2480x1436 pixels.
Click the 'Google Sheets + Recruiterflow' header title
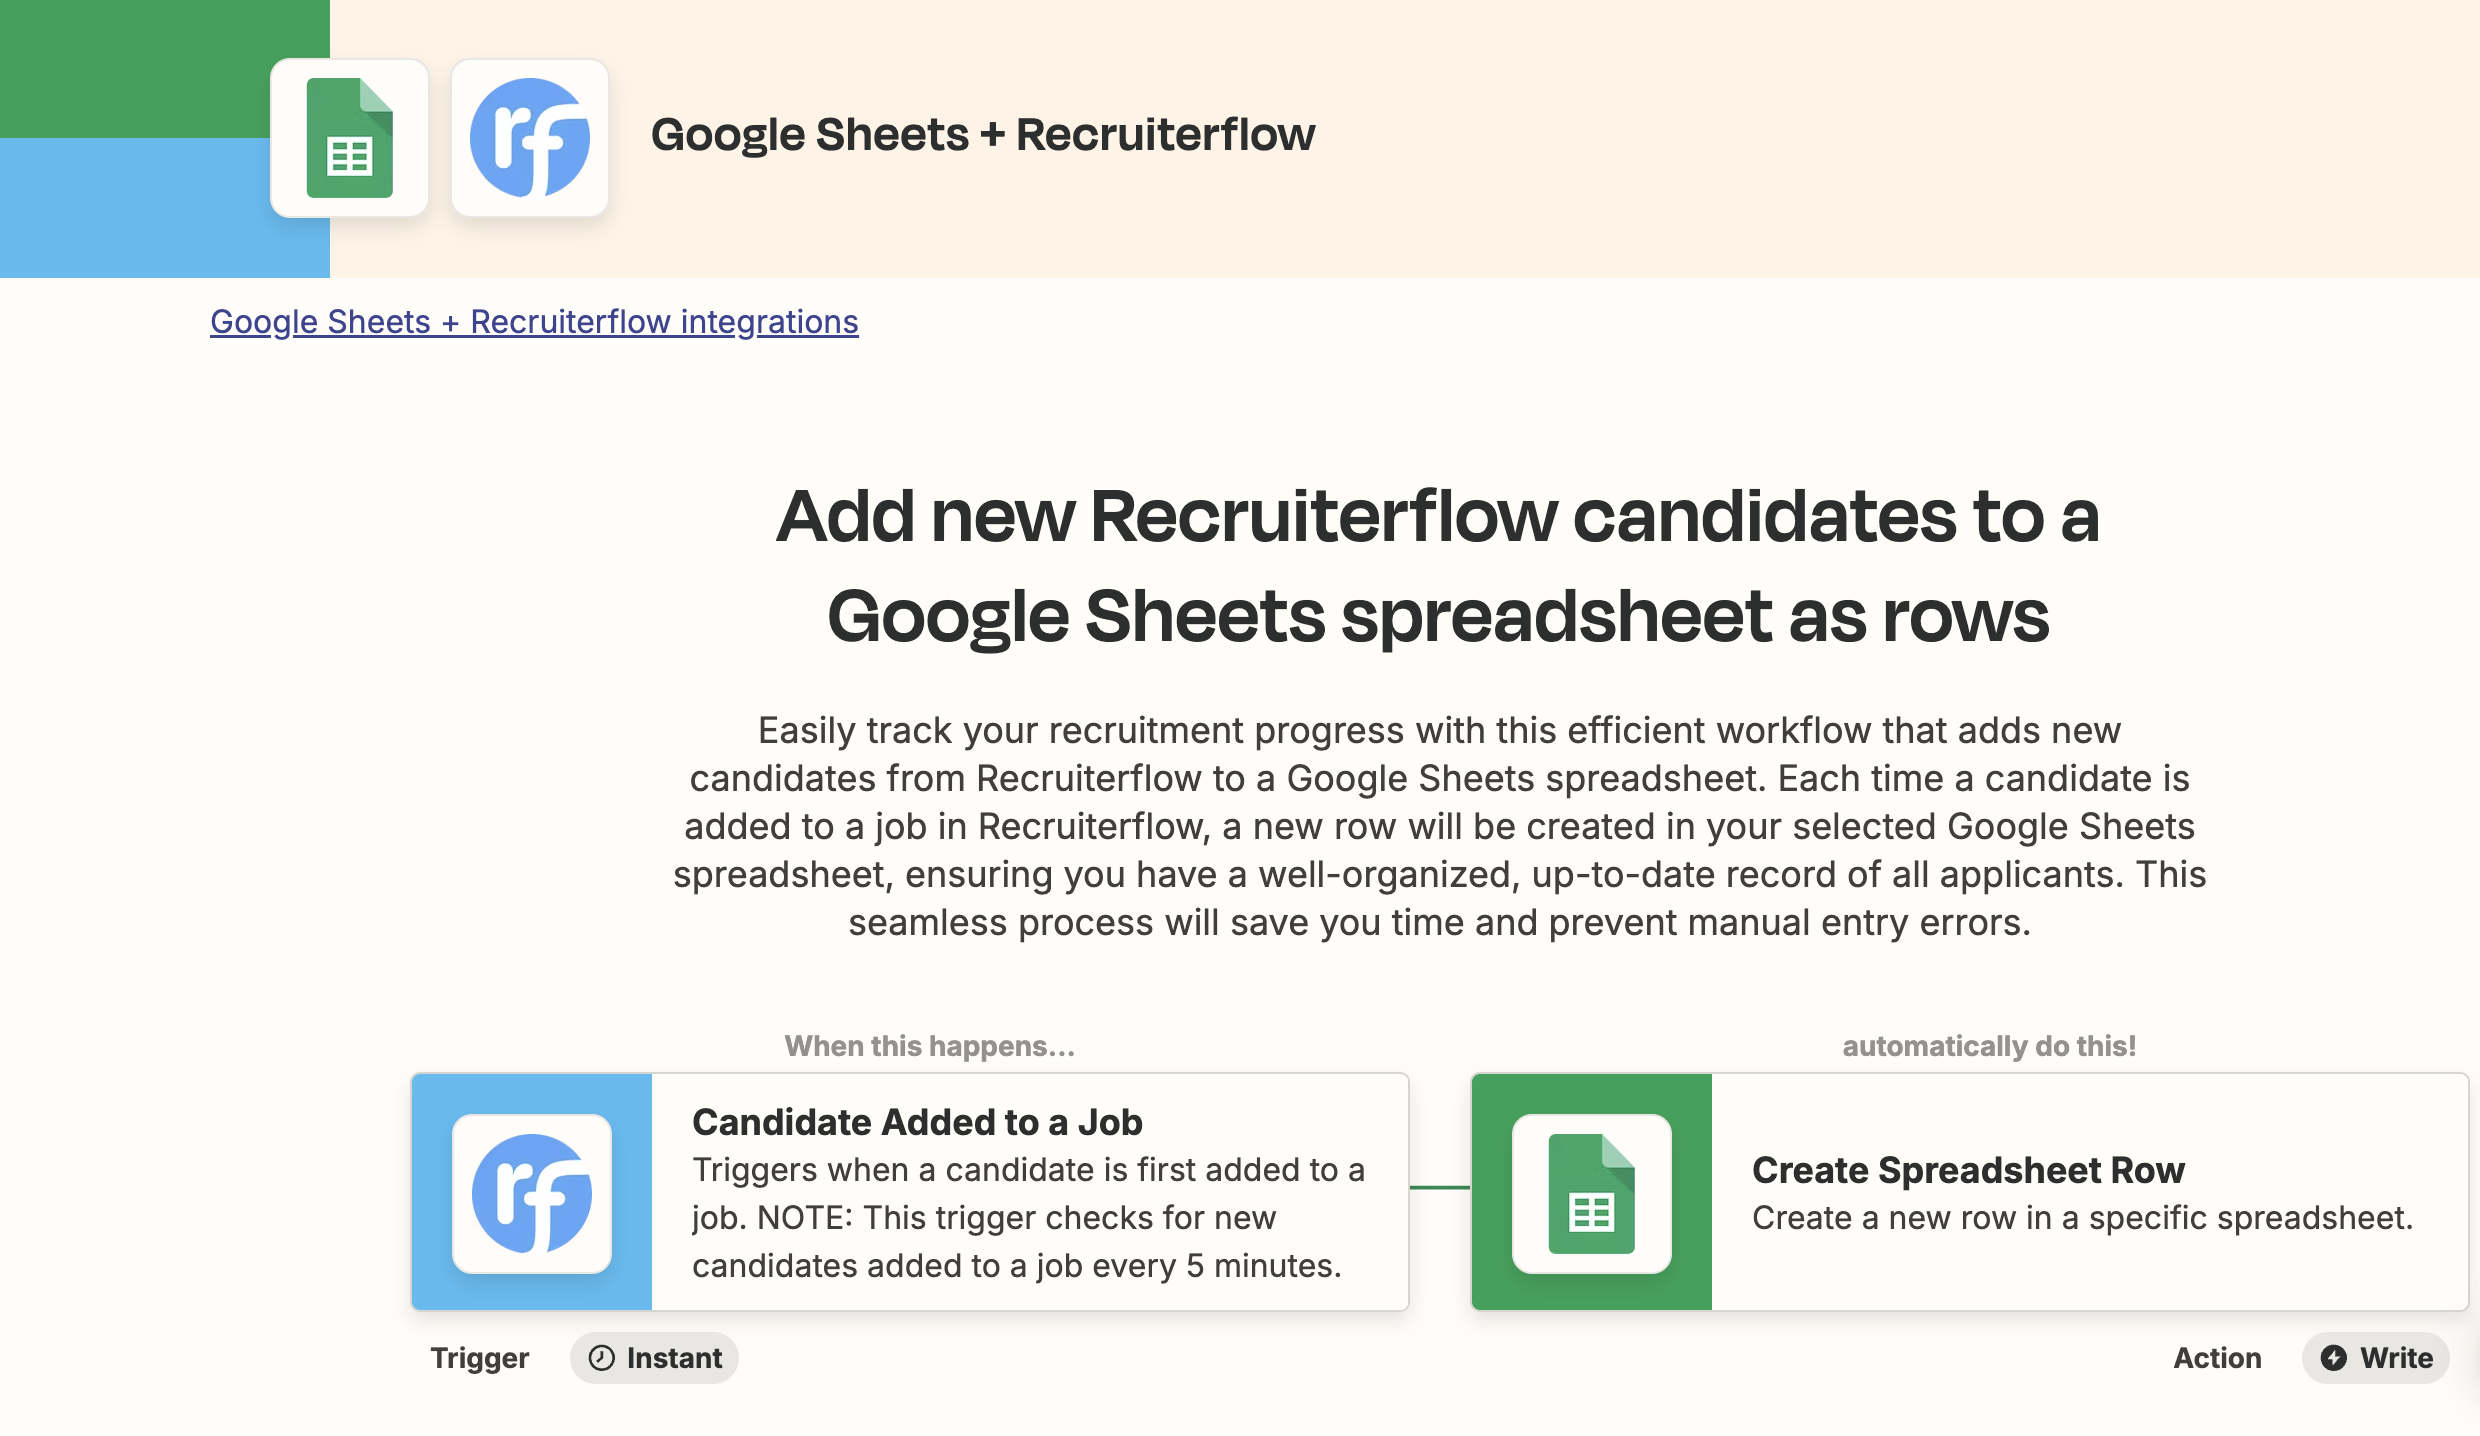pos(982,135)
